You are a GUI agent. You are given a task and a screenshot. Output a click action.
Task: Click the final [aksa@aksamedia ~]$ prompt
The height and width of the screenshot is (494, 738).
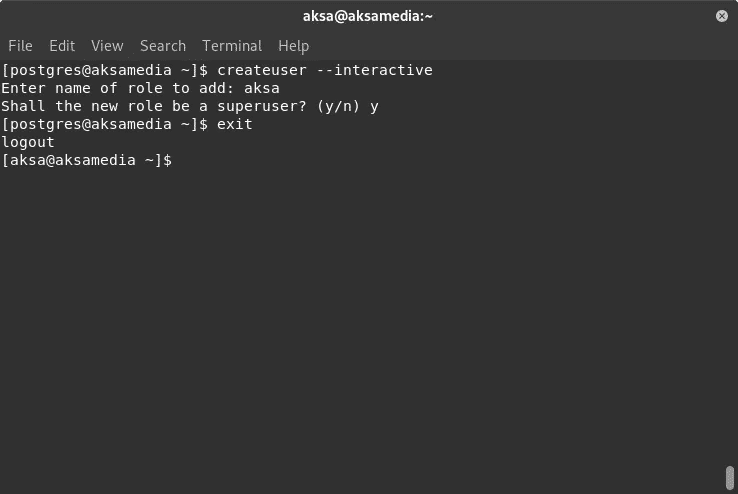pos(87,160)
